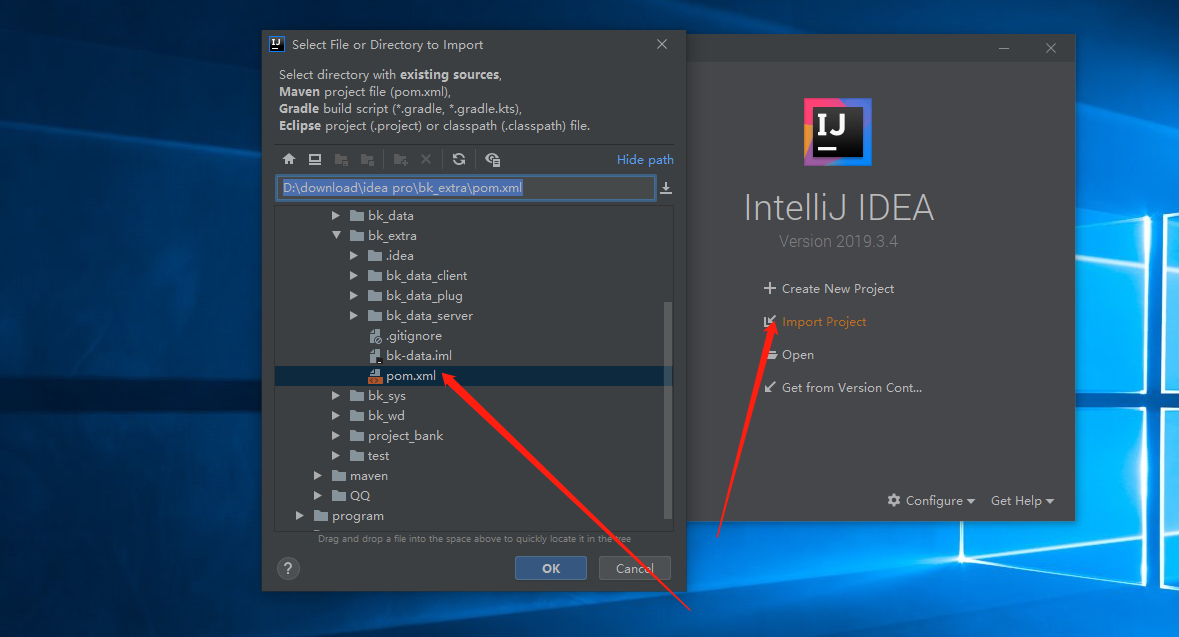Choose Import Project in welcome window
Viewport: 1179px width, 637px height.
824,322
